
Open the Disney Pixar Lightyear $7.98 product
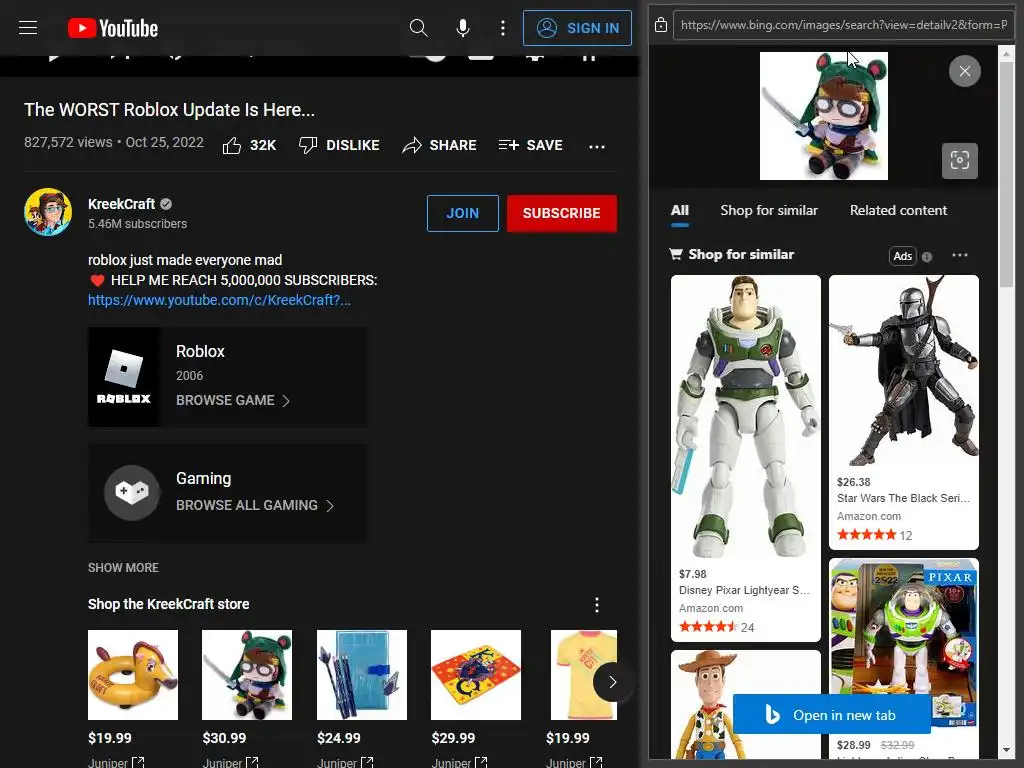(x=745, y=458)
